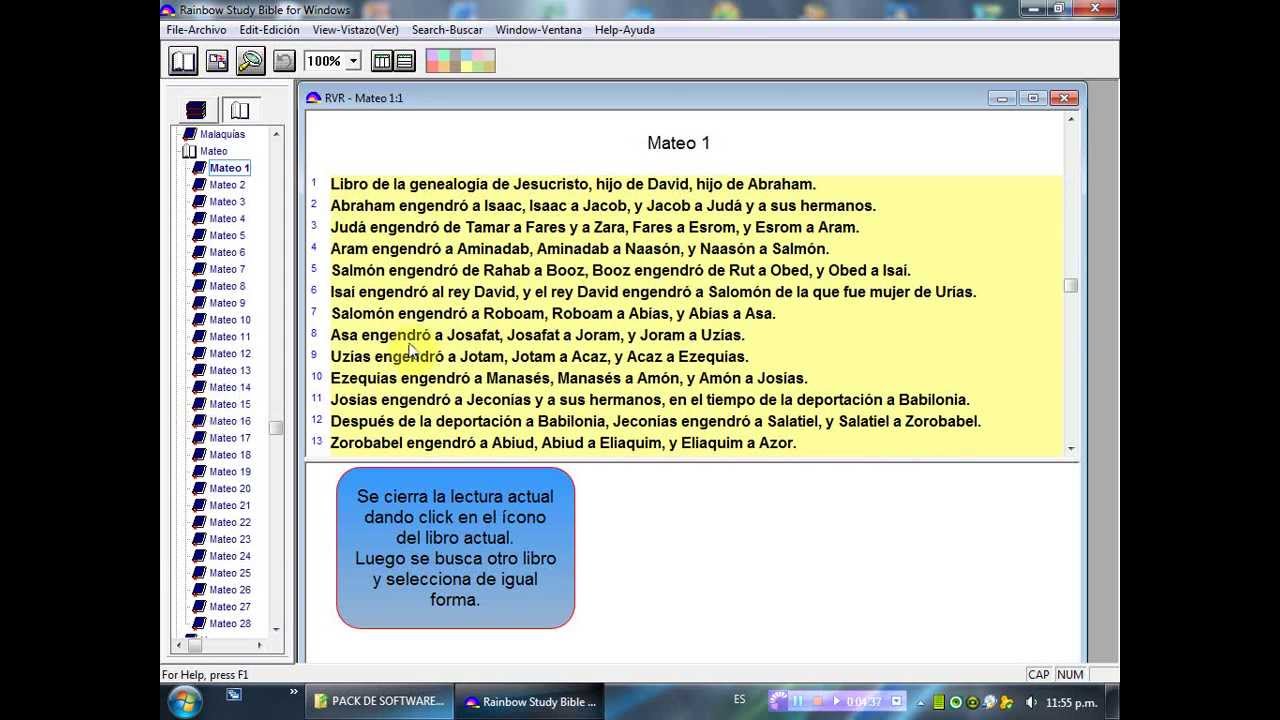
Task: Click verse 13 starting with Zorobabel
Action: (563, 443)
